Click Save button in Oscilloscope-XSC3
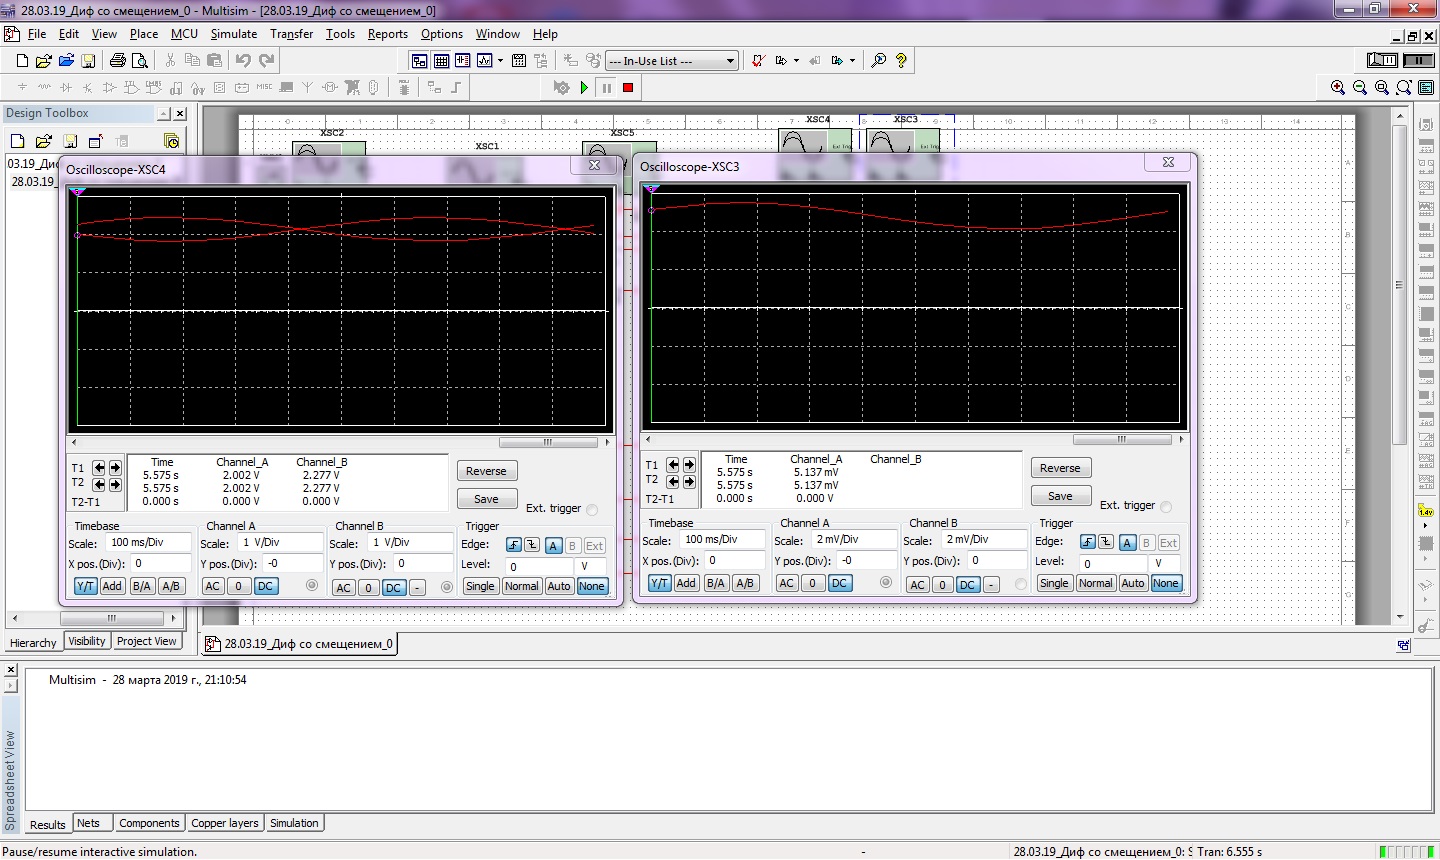The width and height of the screenshot is (1440, 860). pos(1060,496)
